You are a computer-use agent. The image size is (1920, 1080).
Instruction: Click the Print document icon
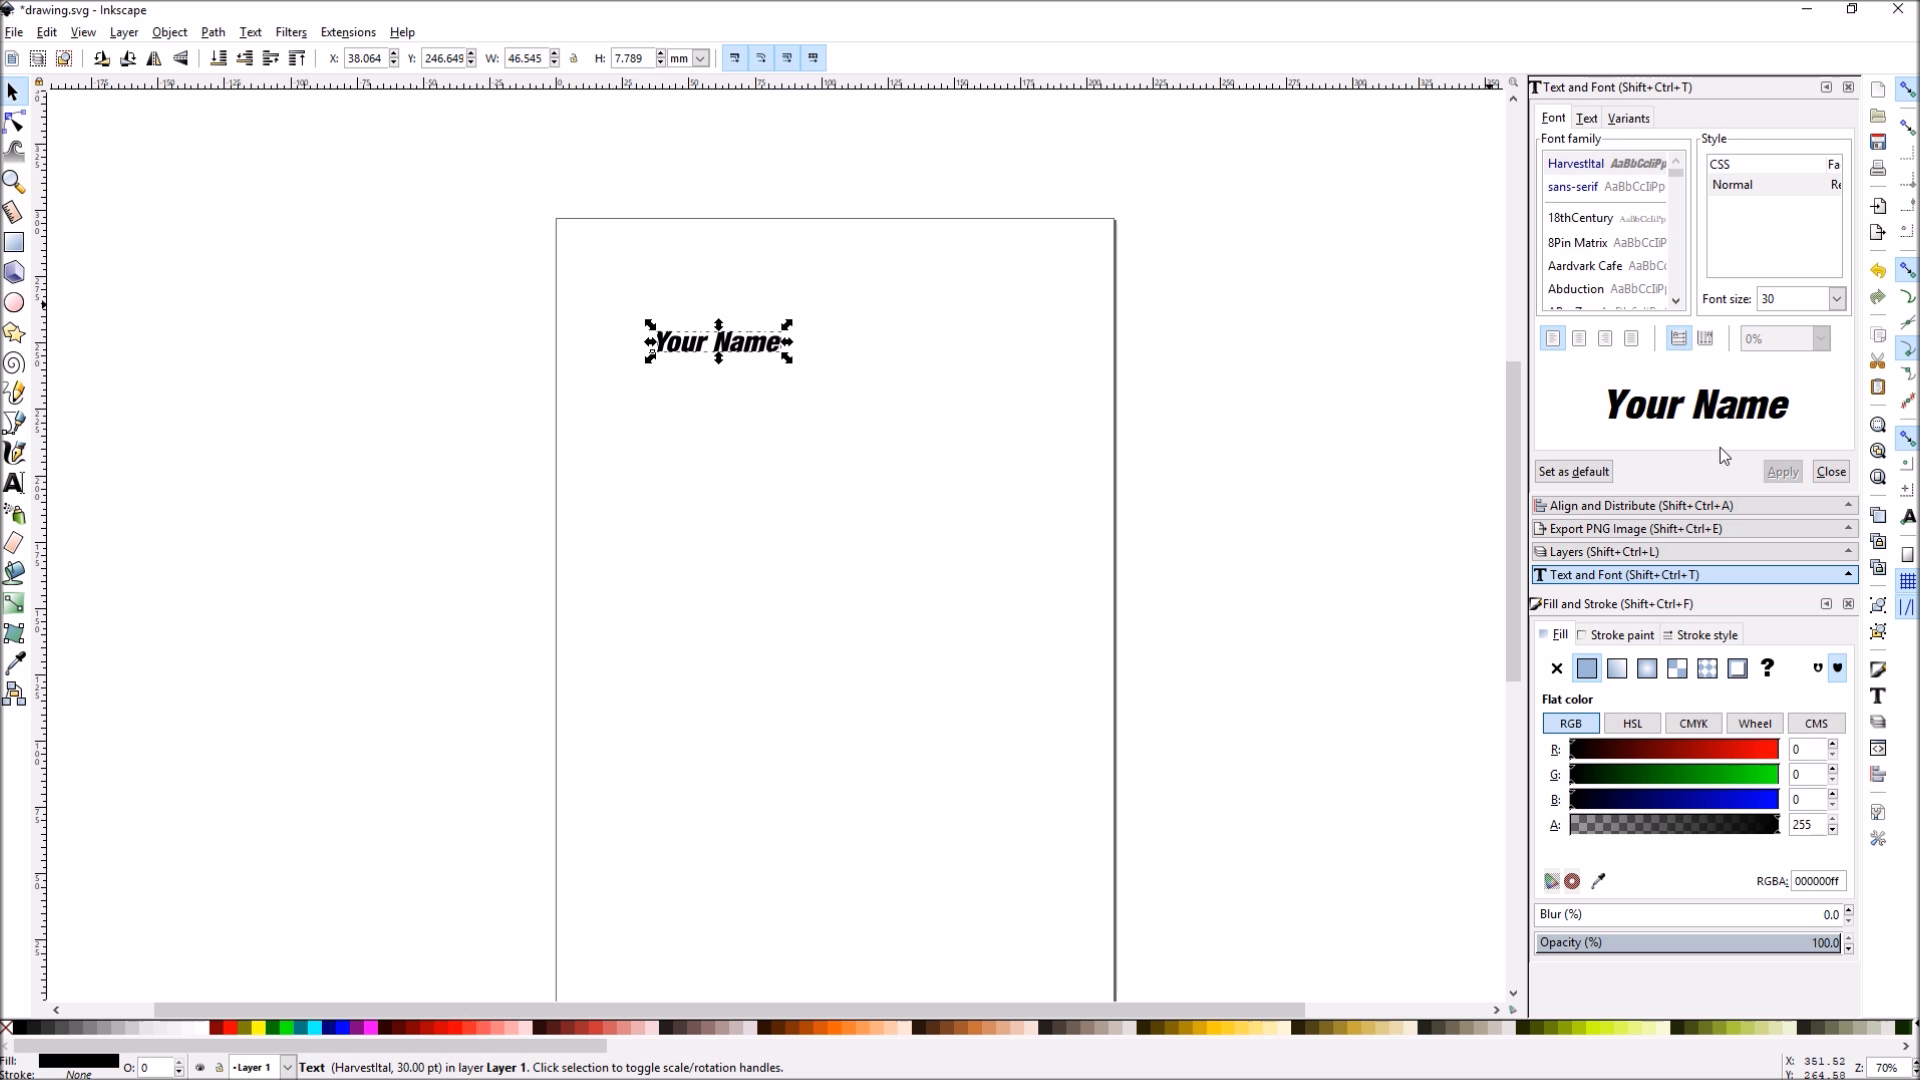pyautogui.click(x=1878, y=168)
